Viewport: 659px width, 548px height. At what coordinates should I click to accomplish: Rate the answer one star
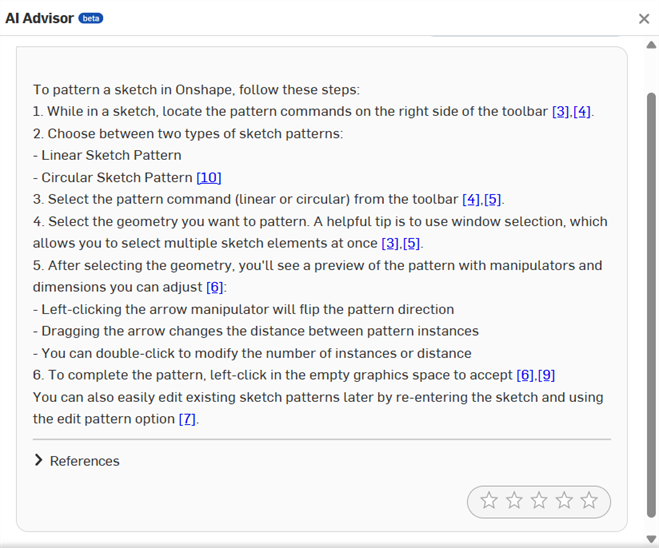tap(489, 501)
